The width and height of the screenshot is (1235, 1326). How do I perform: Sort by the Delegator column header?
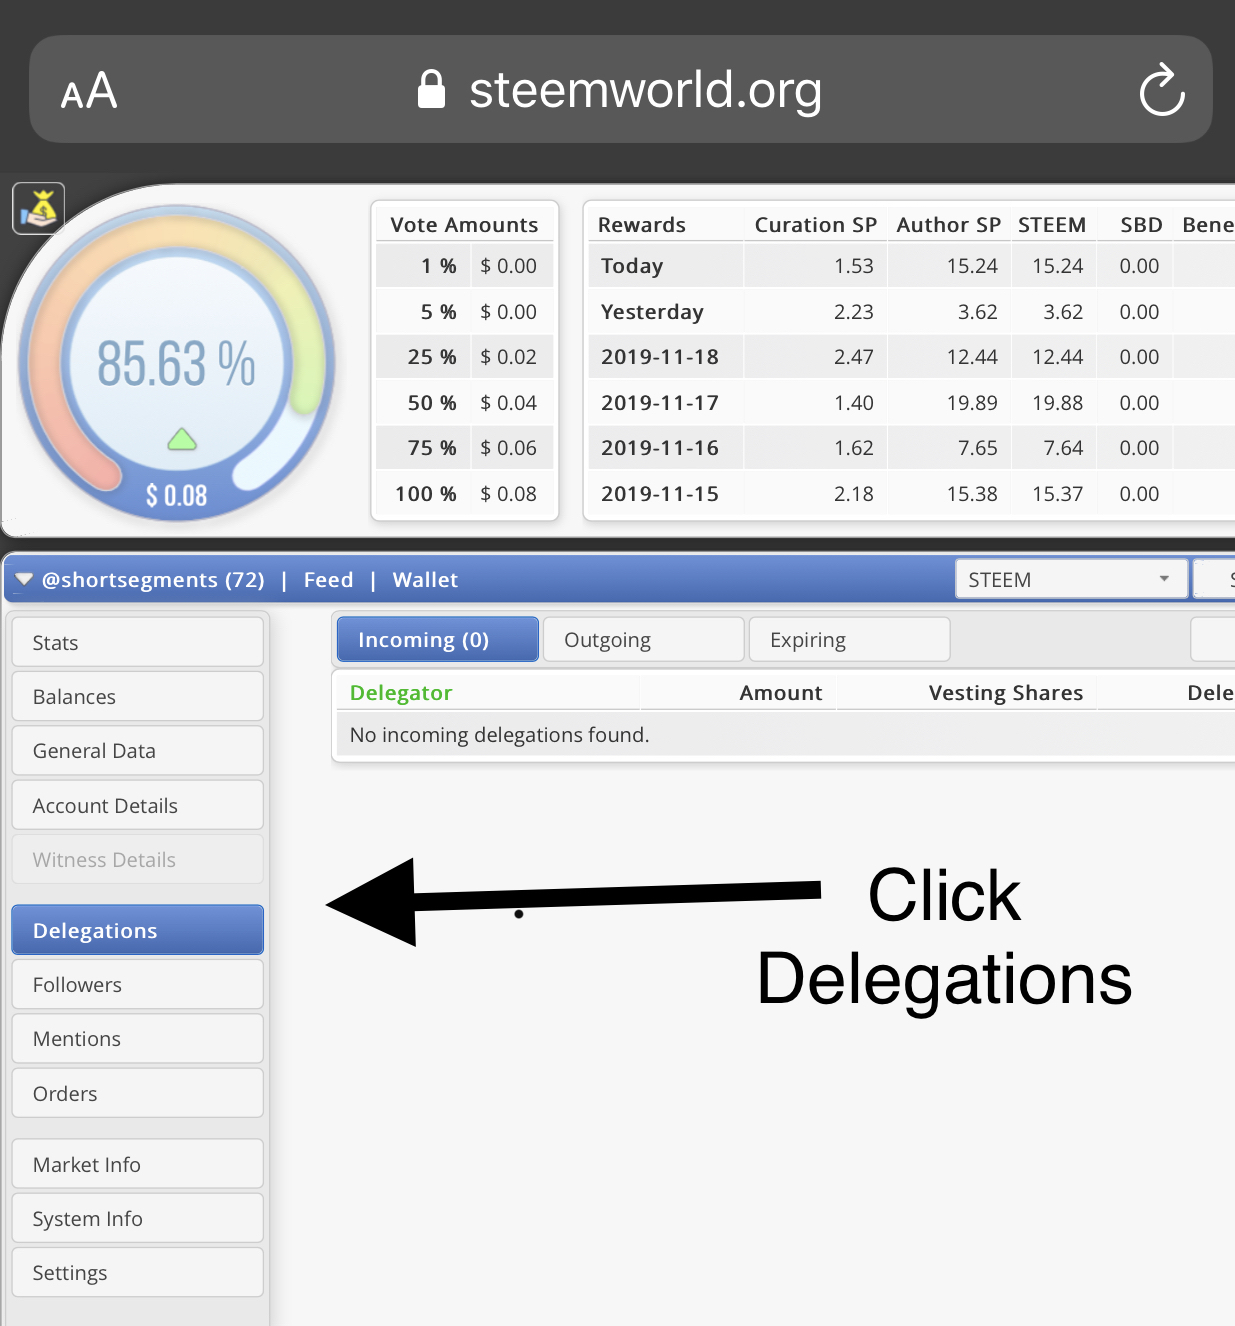point(401,693)
